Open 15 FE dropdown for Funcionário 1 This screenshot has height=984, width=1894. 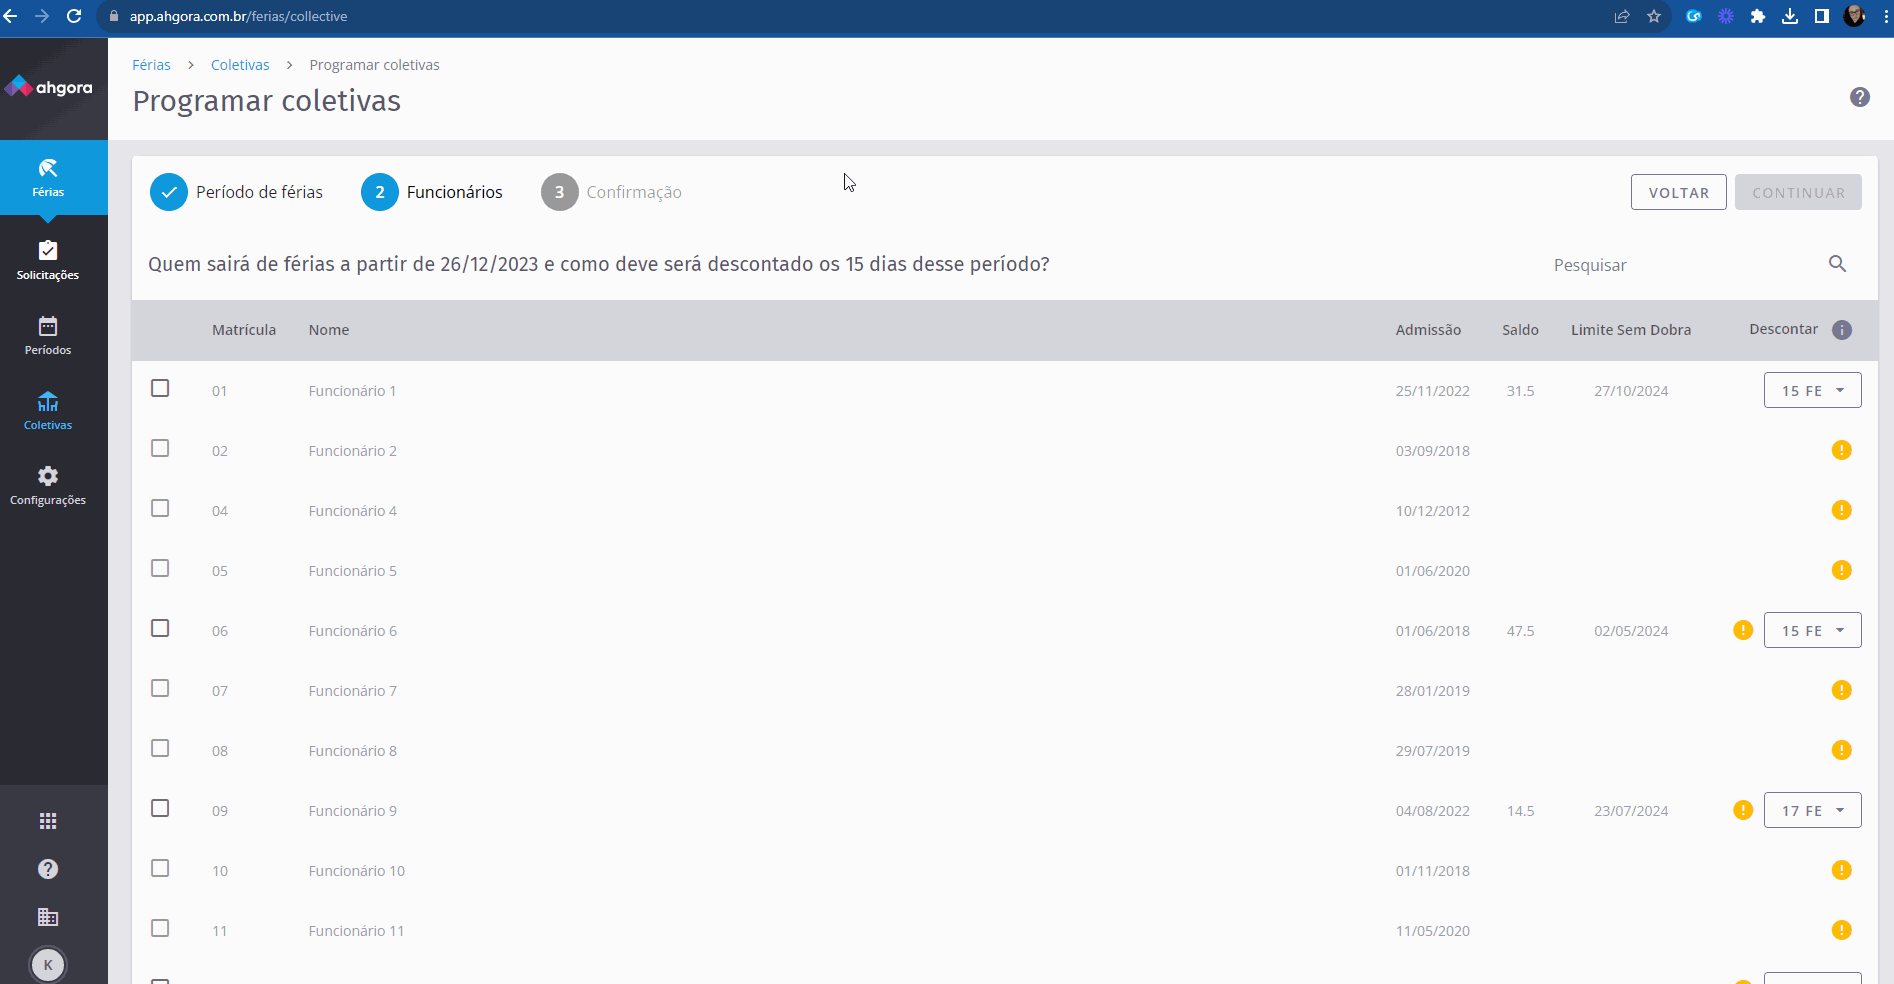click(1812, 390)
